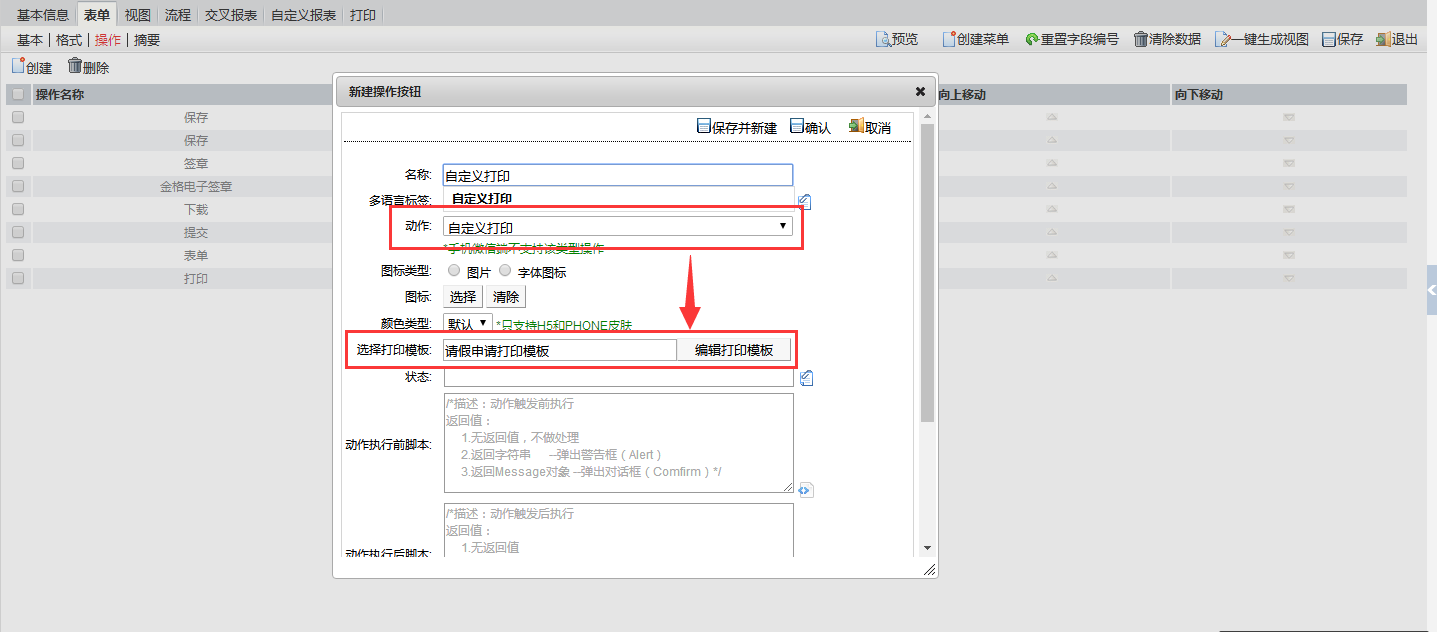Screen dimensions: 1437x632
Task: Click the icon beside 多语言标签 field
Action: point(805,201)
